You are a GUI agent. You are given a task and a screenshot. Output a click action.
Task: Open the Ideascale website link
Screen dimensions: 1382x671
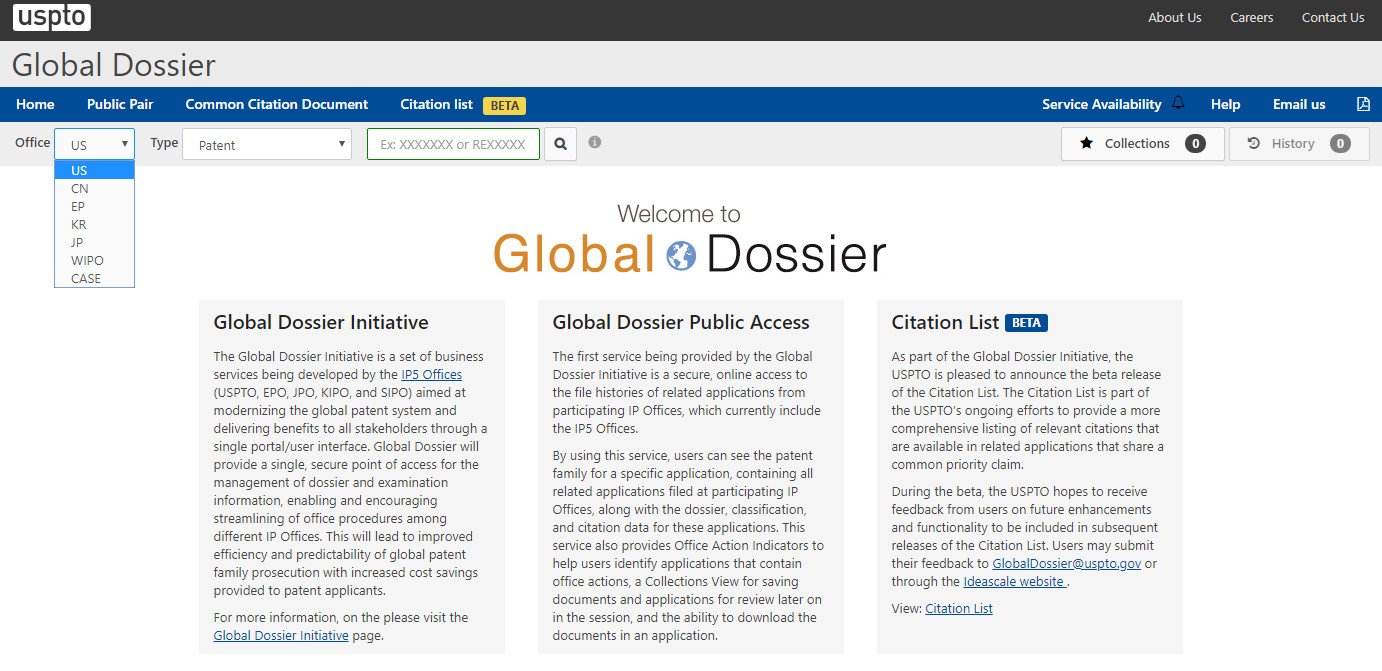point(1014,581)
